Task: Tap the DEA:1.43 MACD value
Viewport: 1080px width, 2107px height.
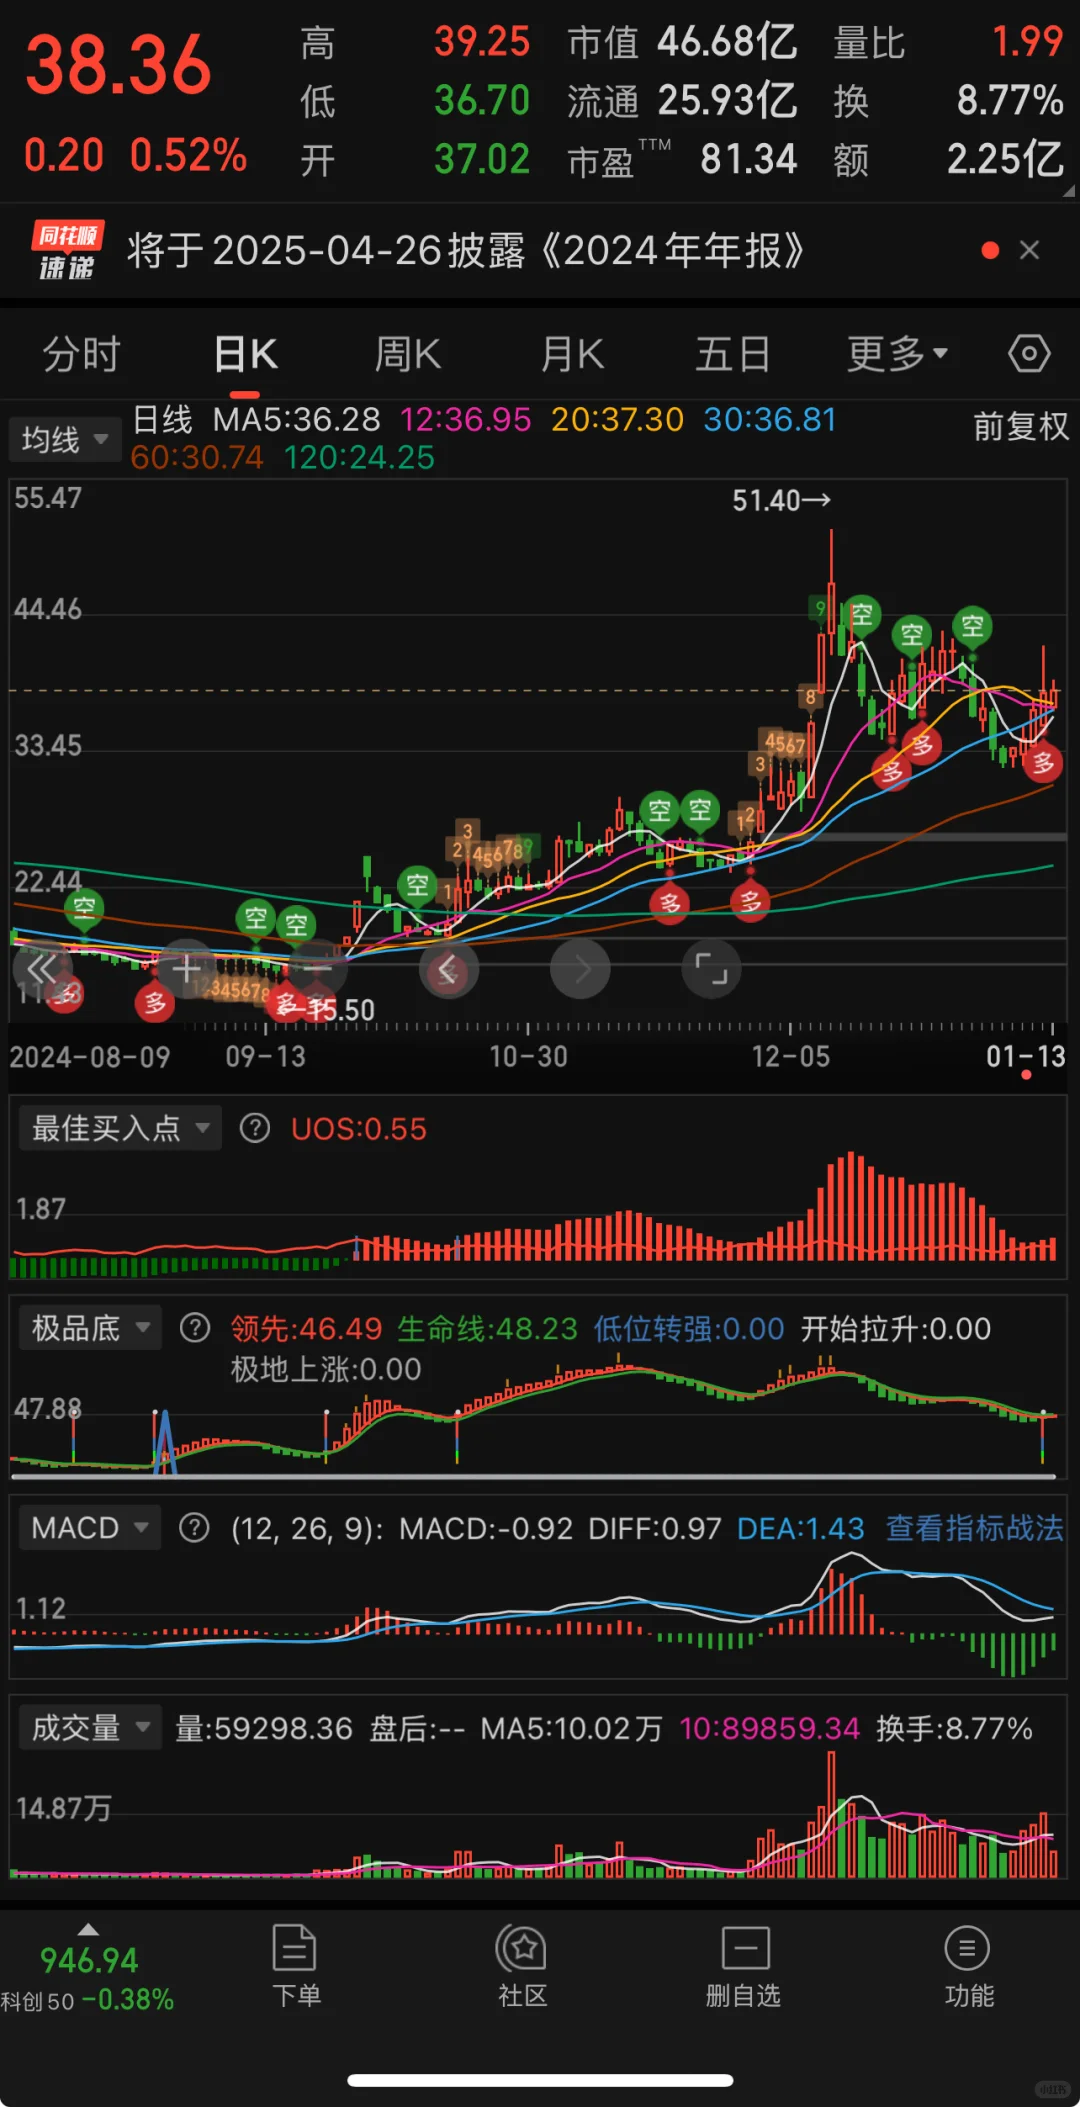Action: tap(800, 1528)
